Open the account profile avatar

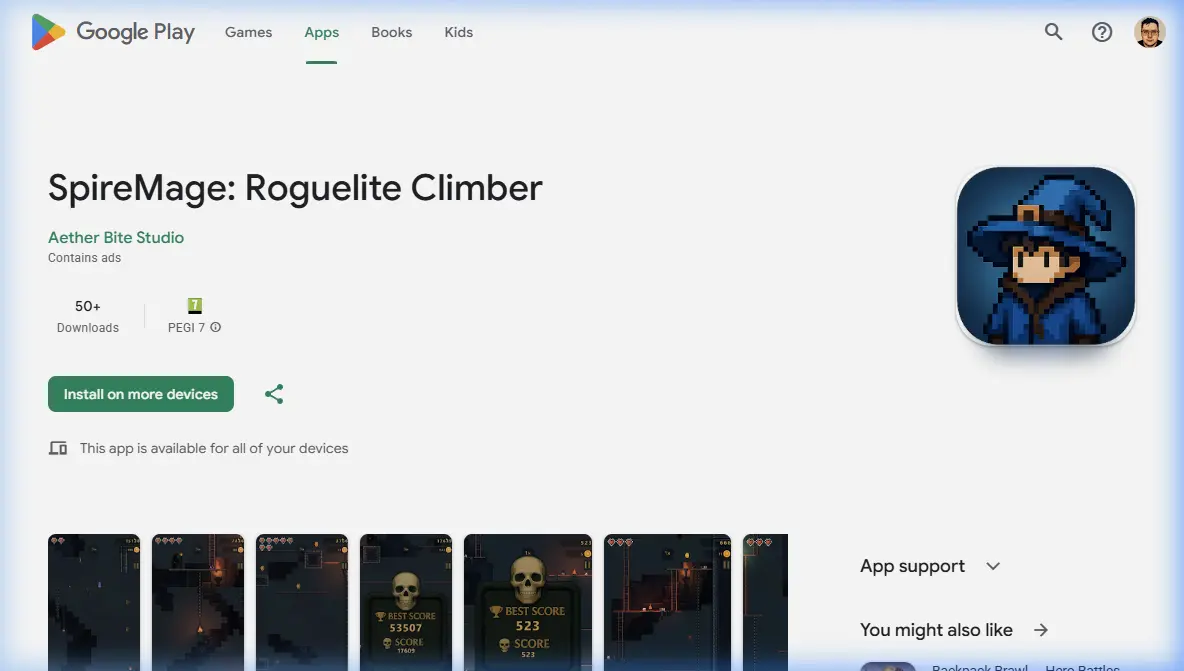click(x=1150, y=32)
